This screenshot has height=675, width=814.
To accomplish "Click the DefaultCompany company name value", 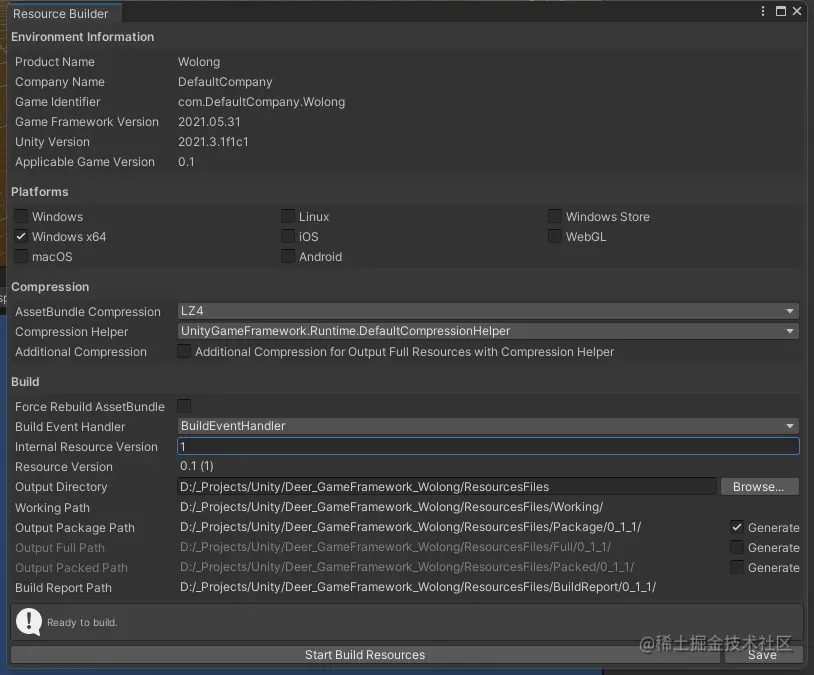I will [225, 82].
